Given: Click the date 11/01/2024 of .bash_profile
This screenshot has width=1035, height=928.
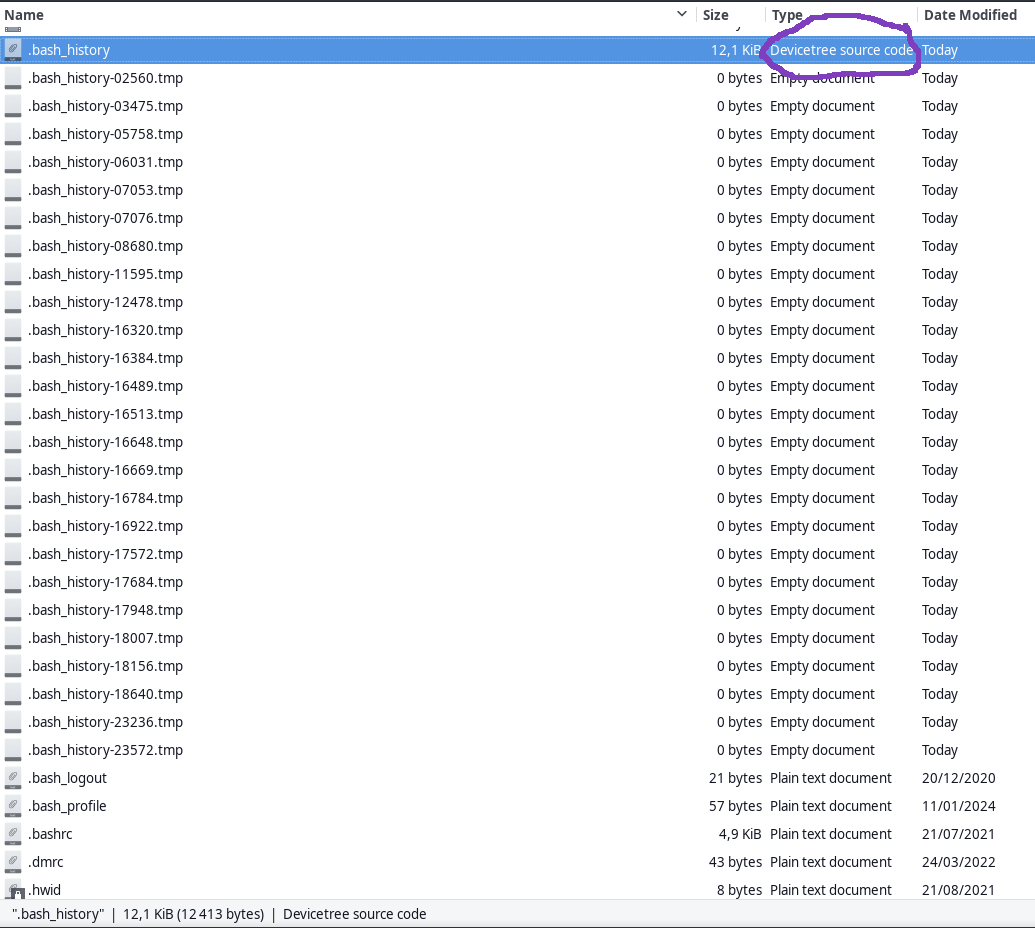Looking at the screenshot, I should pyautogui.click(x=958, y=806).
